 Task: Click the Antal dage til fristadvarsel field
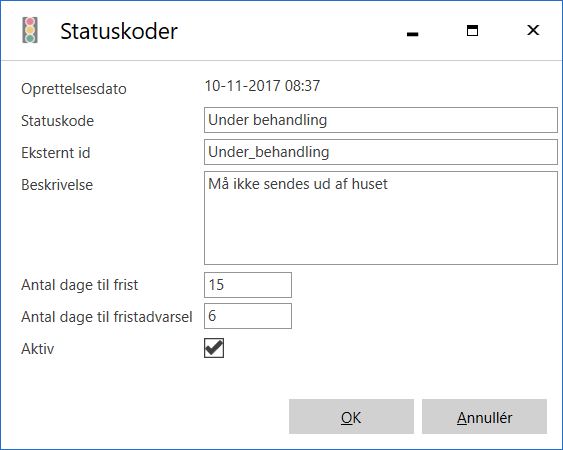tap(248, 316)
